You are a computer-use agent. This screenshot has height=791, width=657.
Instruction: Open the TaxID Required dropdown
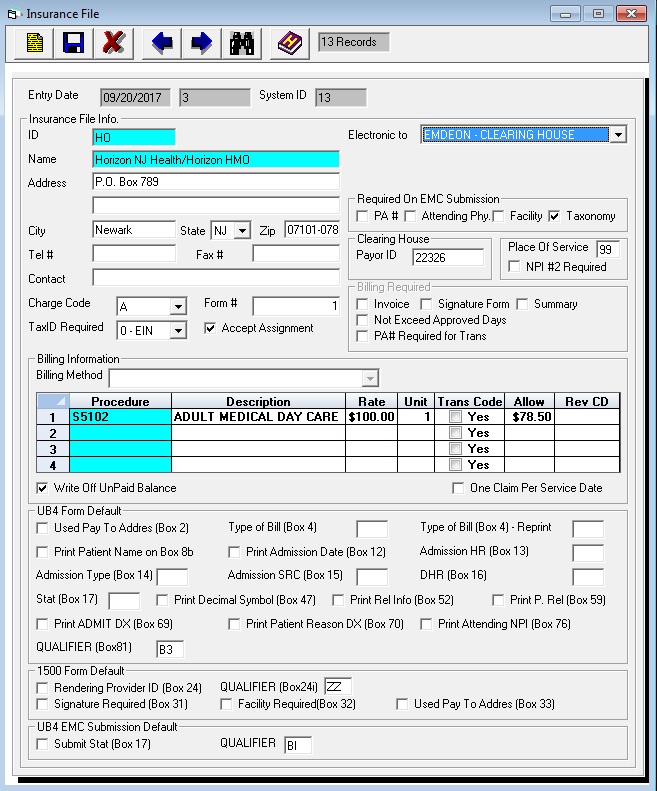point(178,331)
